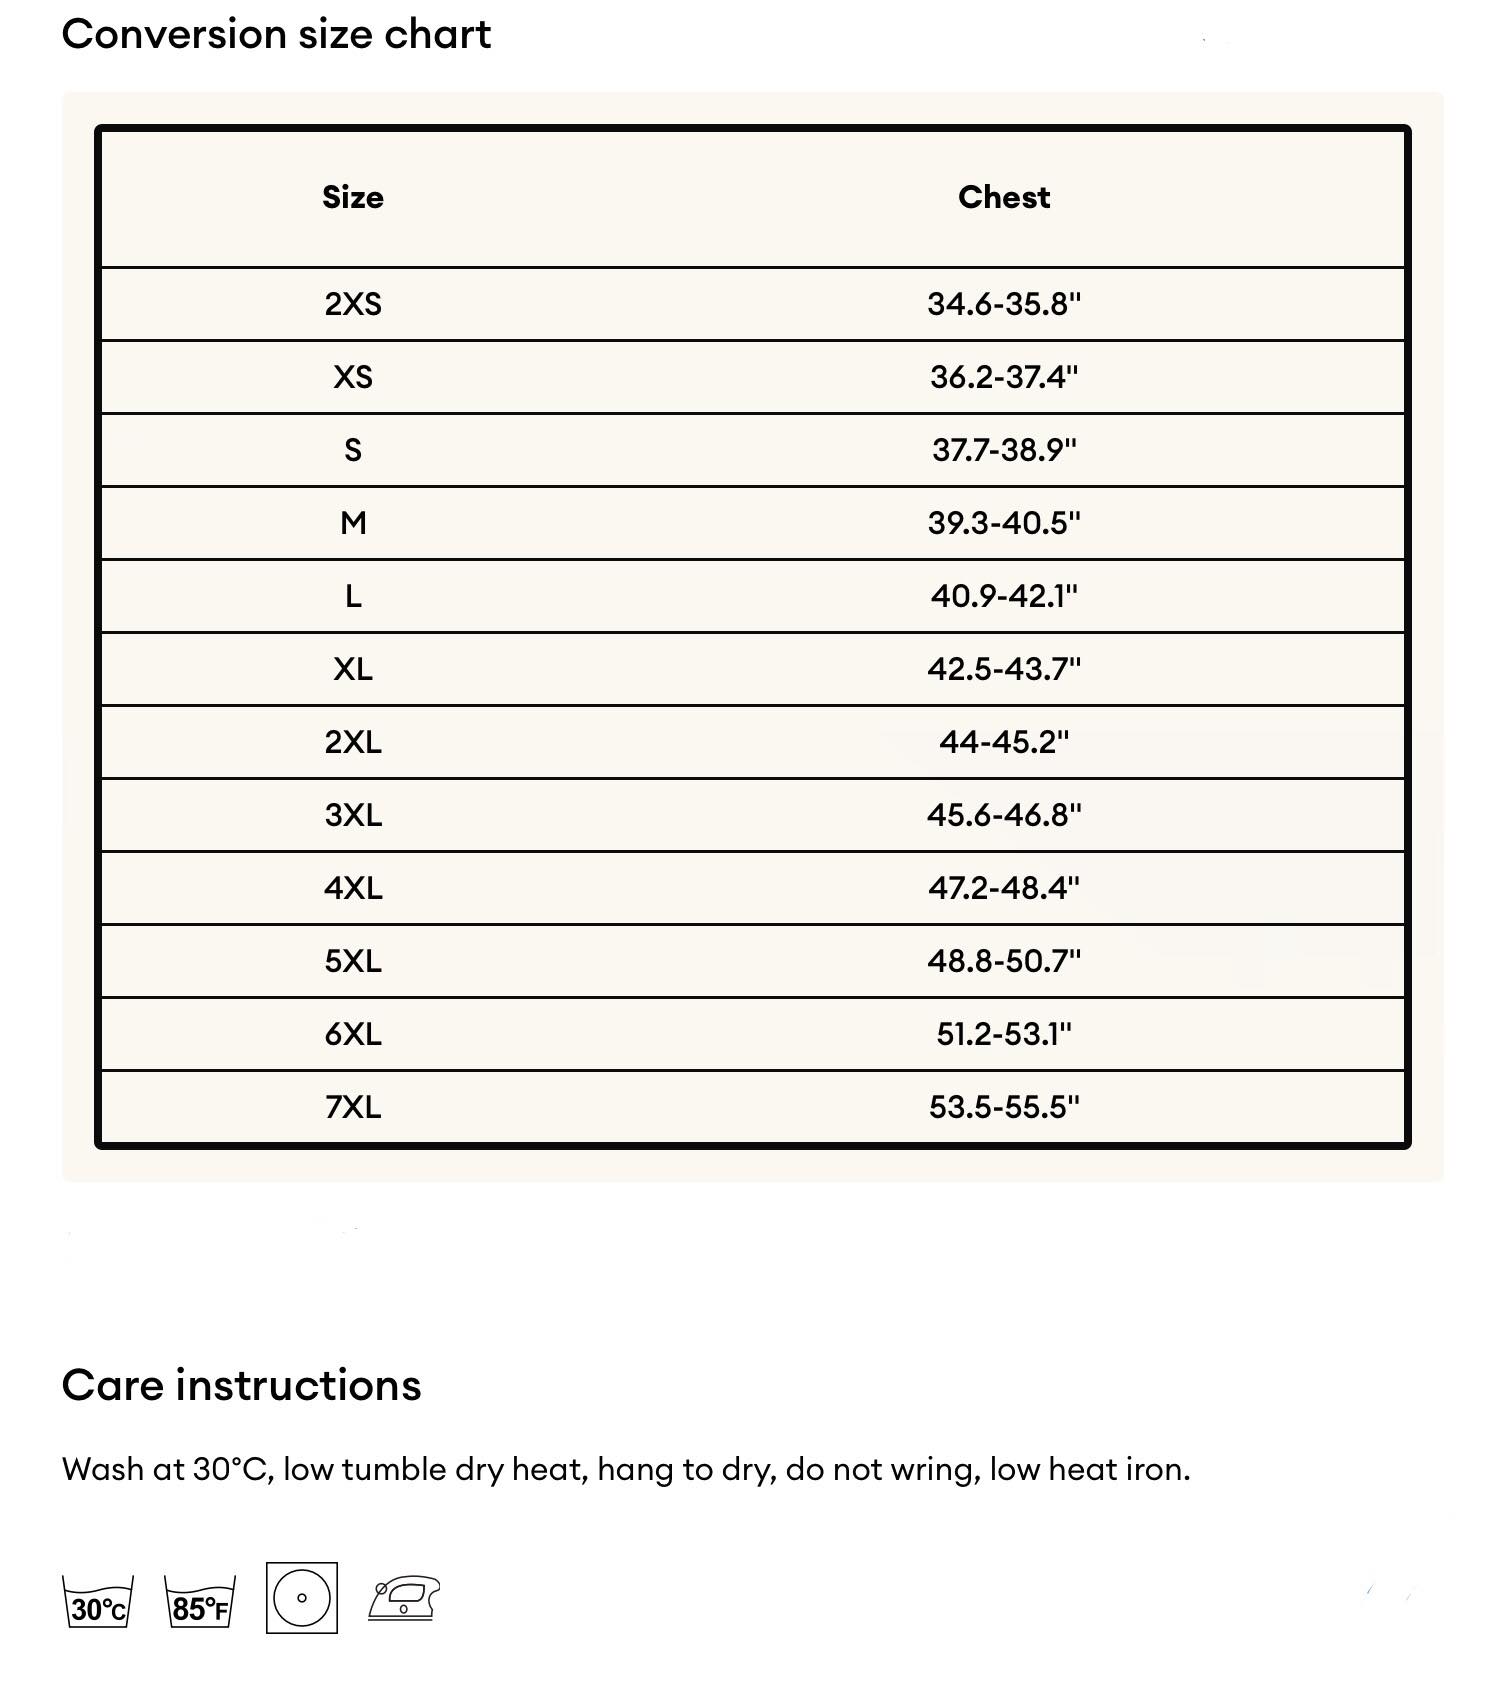Viewport: 1504px width, 1685px height.
Task: Click the Conversion size chart heading
Action: click(276, 35)
